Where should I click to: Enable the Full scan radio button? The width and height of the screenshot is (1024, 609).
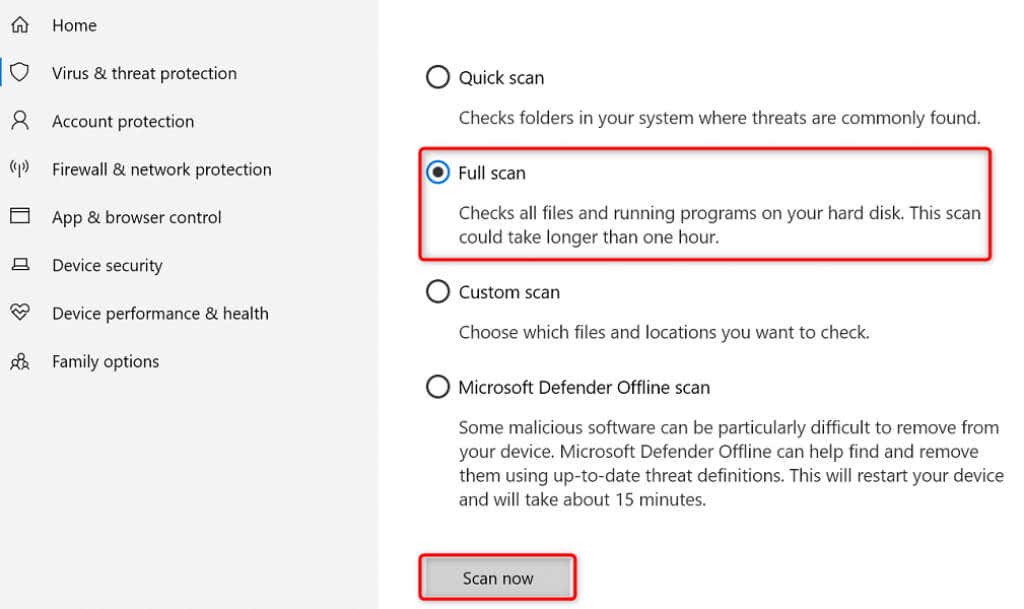click(437, 172)
